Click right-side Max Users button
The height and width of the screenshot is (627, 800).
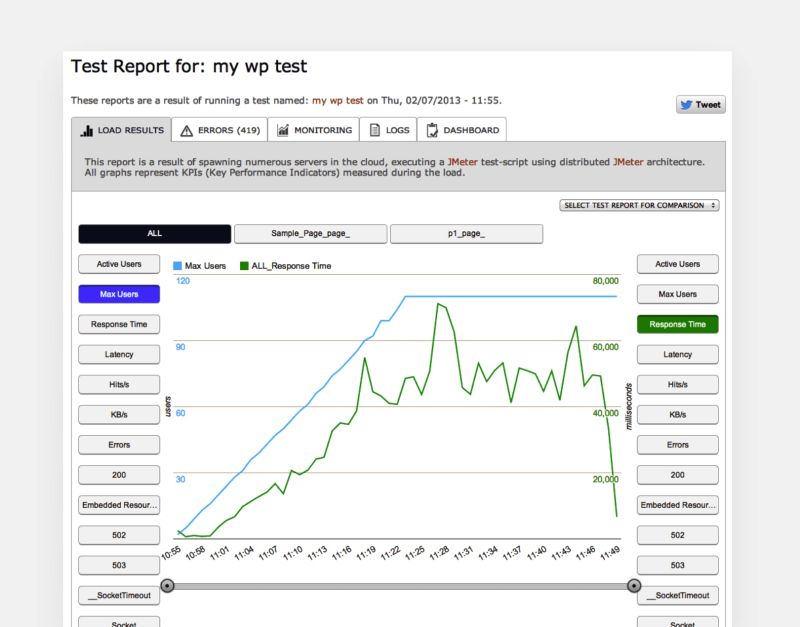(x=678, y=294)
